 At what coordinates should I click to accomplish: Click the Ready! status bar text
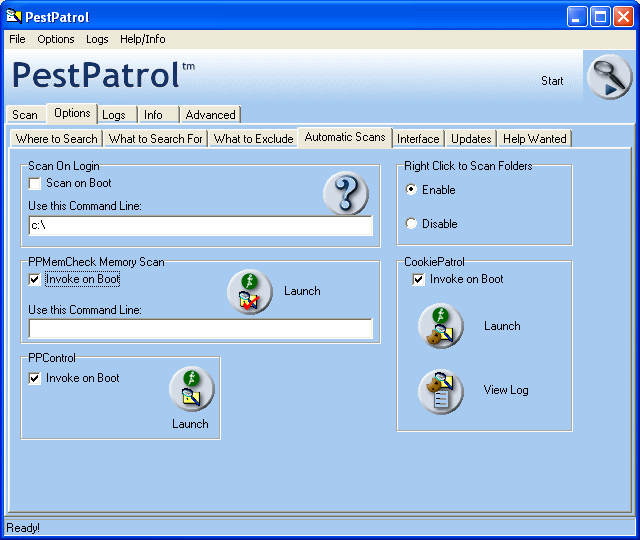pyautogui.click(x=23, y=528)
